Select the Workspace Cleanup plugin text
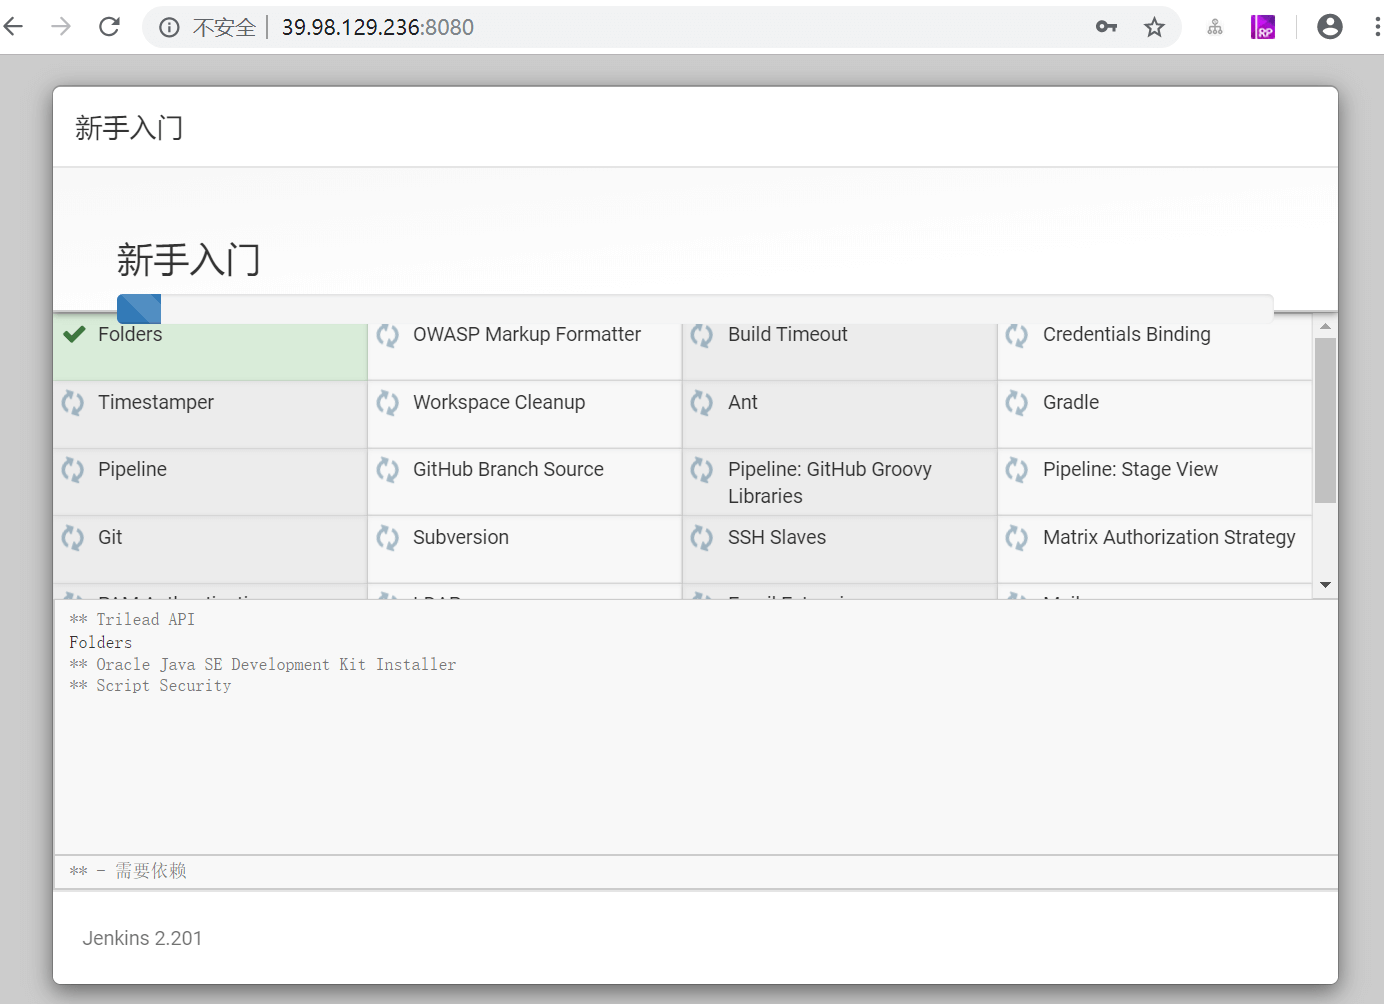The width and height of the screenshot is (1384, 1004). (499, 402)
